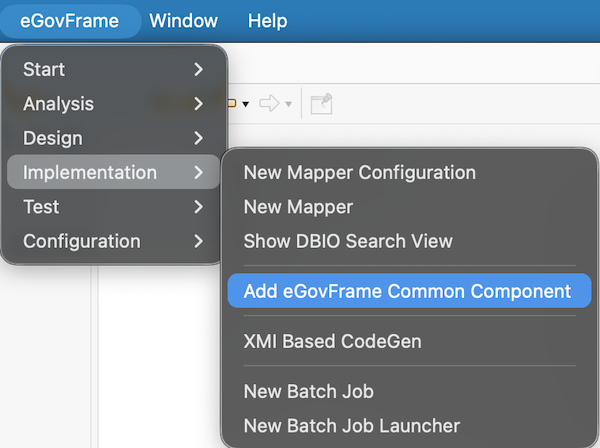This screenshot has width=600, height=448.
Task: Select the Implementation menu entry
Action: click(113, 173)
